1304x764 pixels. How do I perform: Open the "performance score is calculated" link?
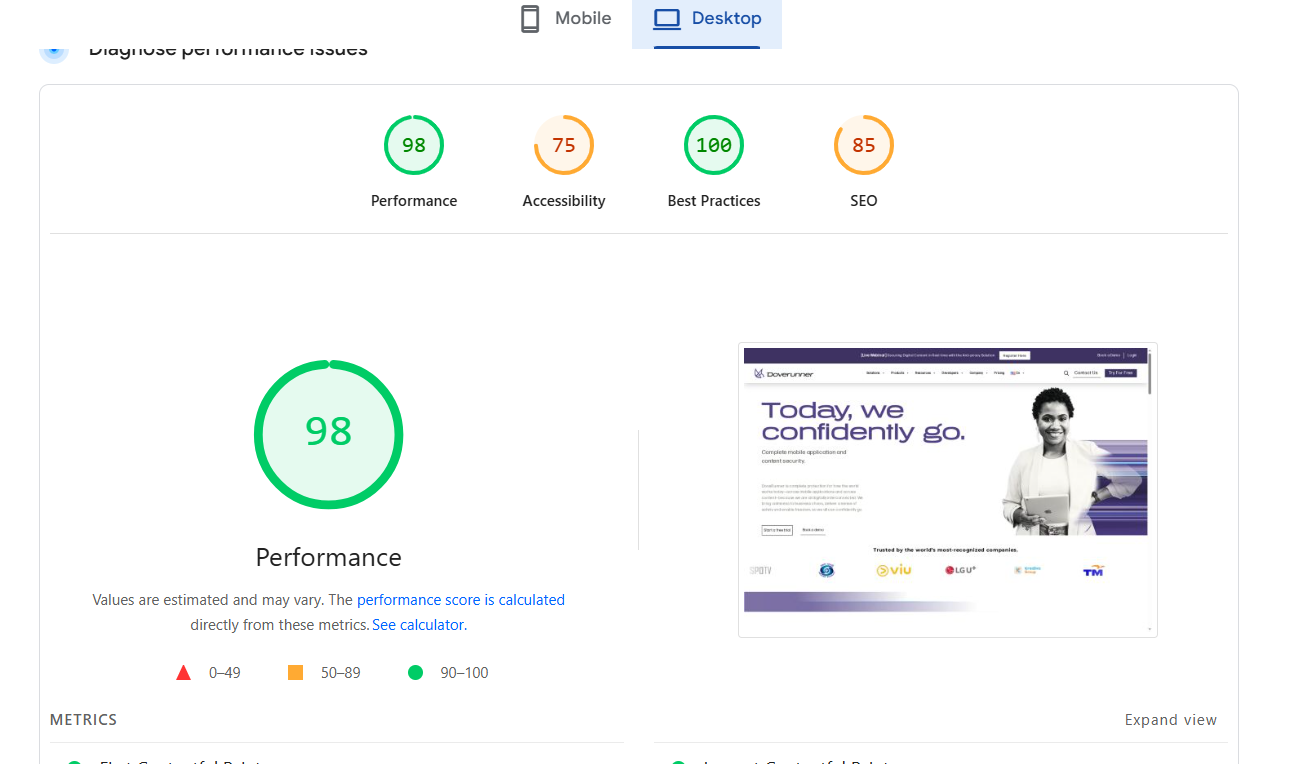[x=460, y=600]
